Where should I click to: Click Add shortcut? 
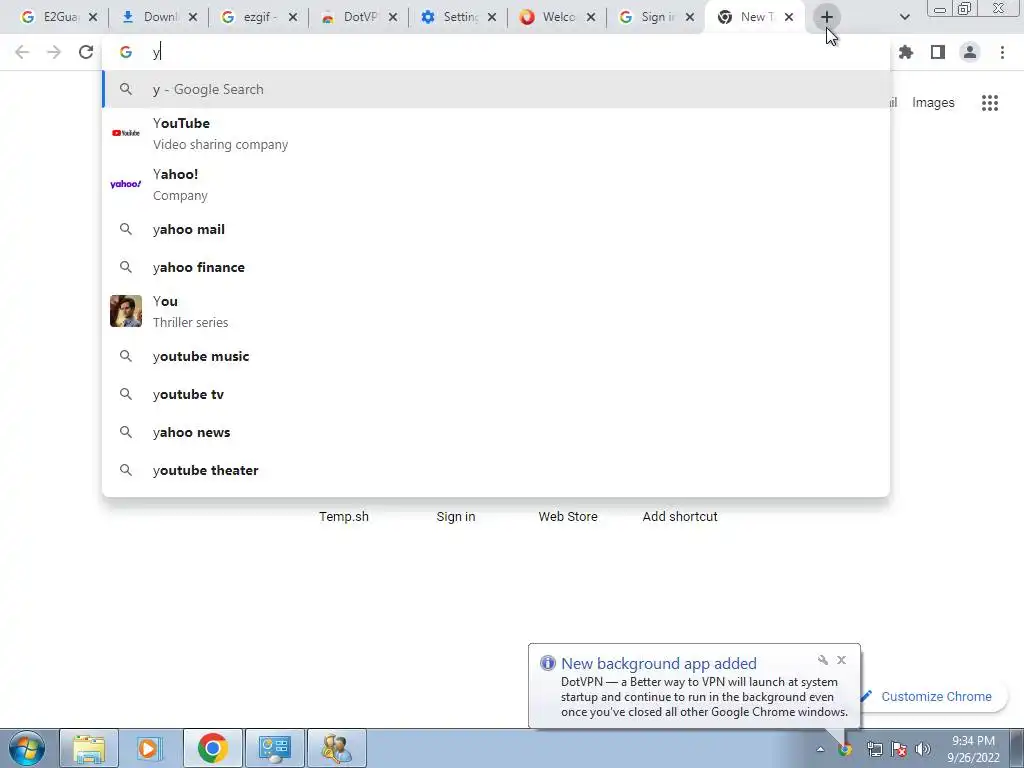coord(680,517)
